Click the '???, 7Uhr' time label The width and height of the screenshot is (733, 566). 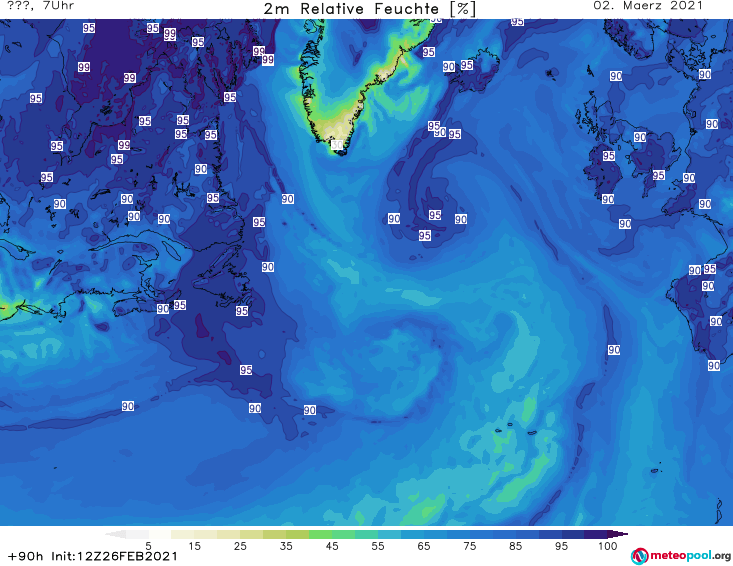point(41,6)
